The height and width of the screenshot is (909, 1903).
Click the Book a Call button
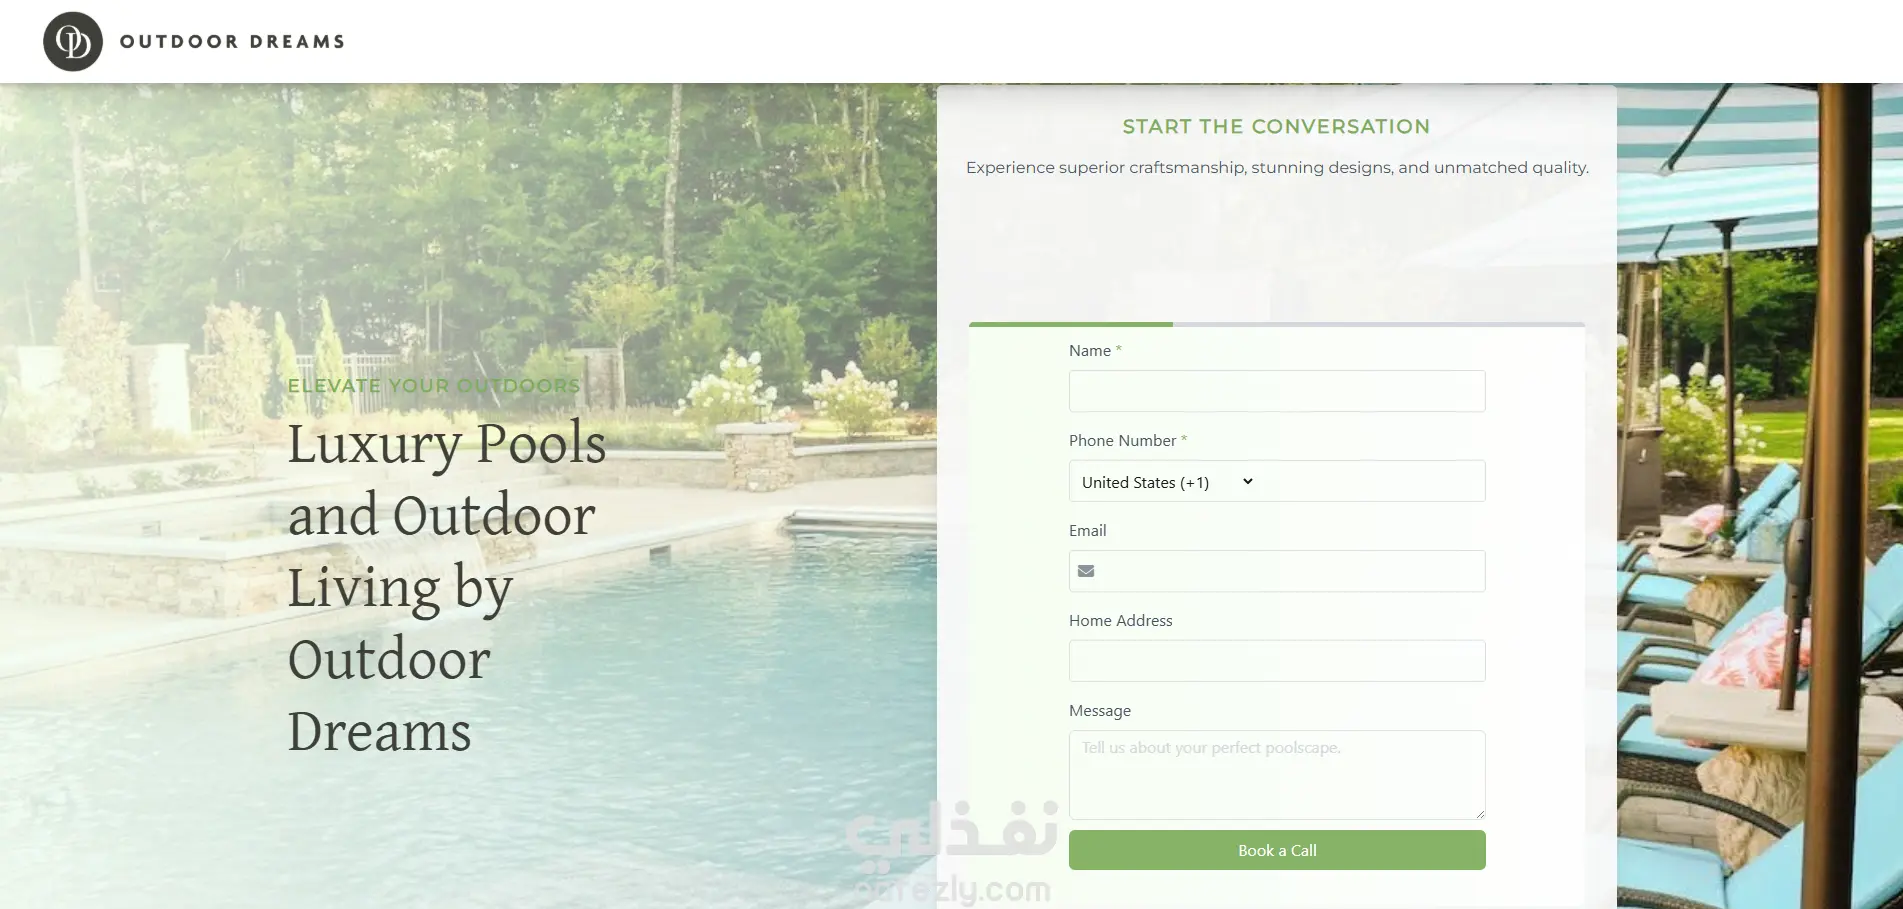tap(1277, 850)
